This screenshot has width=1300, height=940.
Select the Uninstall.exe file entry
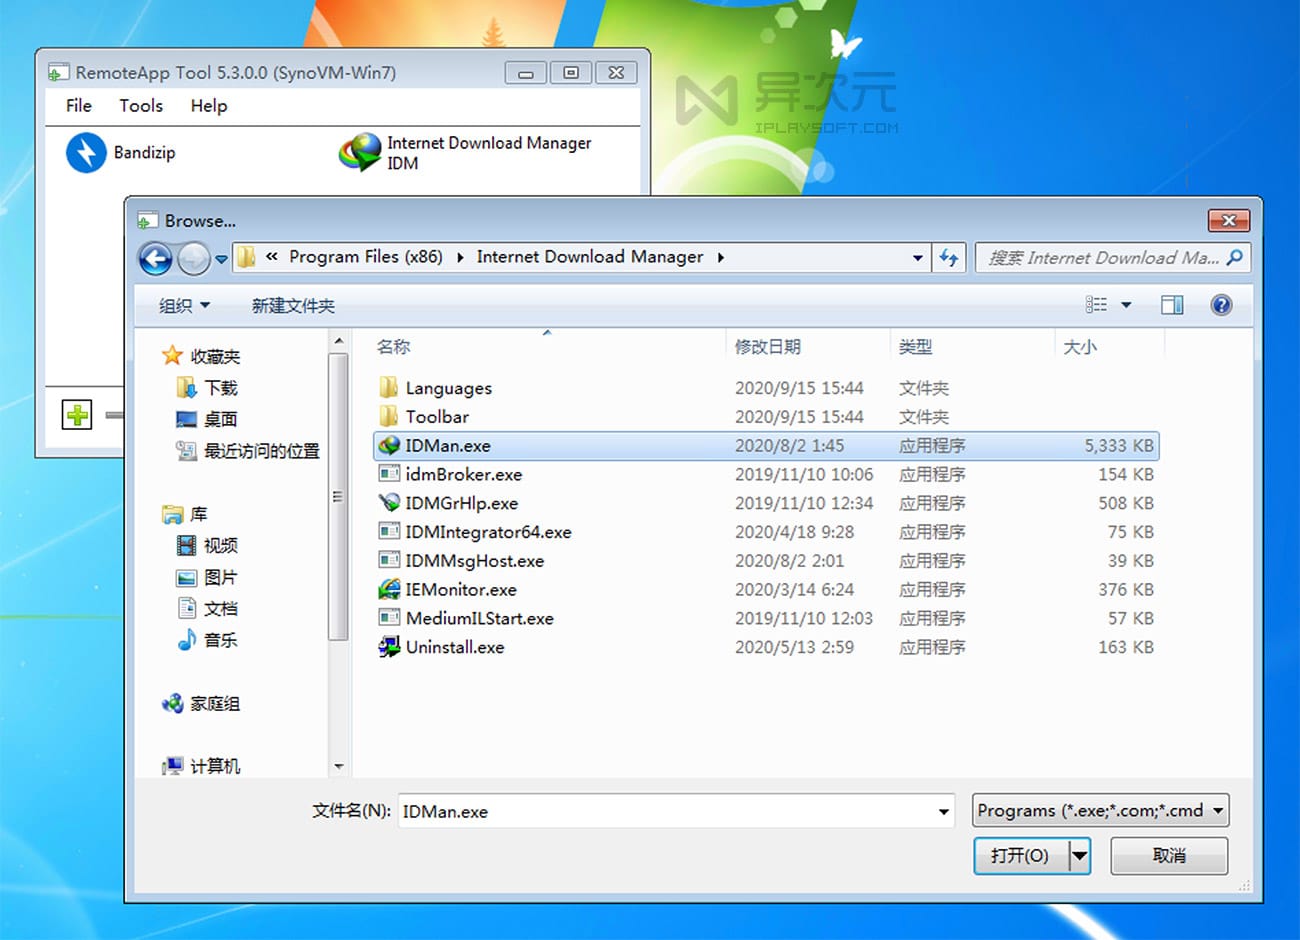453,647
